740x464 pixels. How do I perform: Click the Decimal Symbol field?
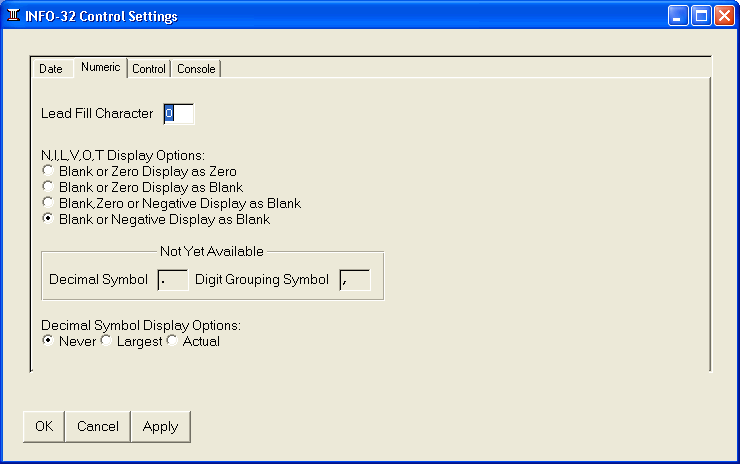click(173, 280)
